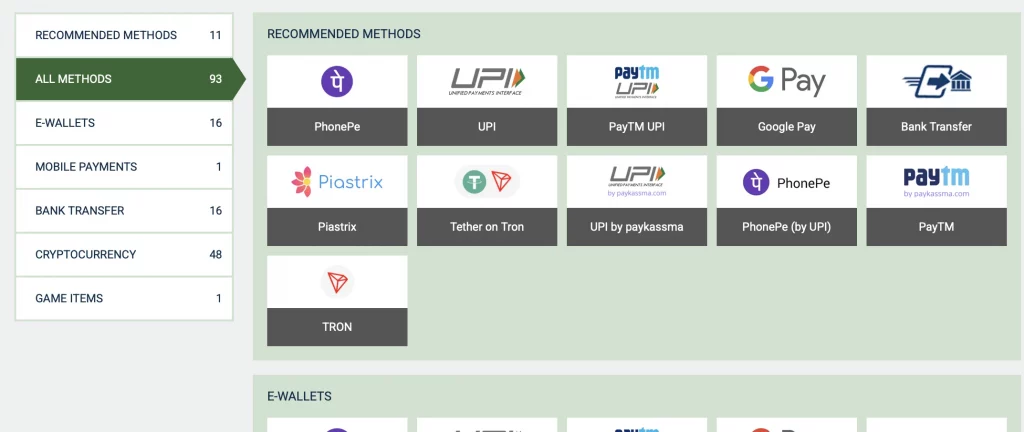This screenshot has width=1024, height=432.
Task: Select the PayTM label button
Action: pyautogui.click(x=936, y=227)
